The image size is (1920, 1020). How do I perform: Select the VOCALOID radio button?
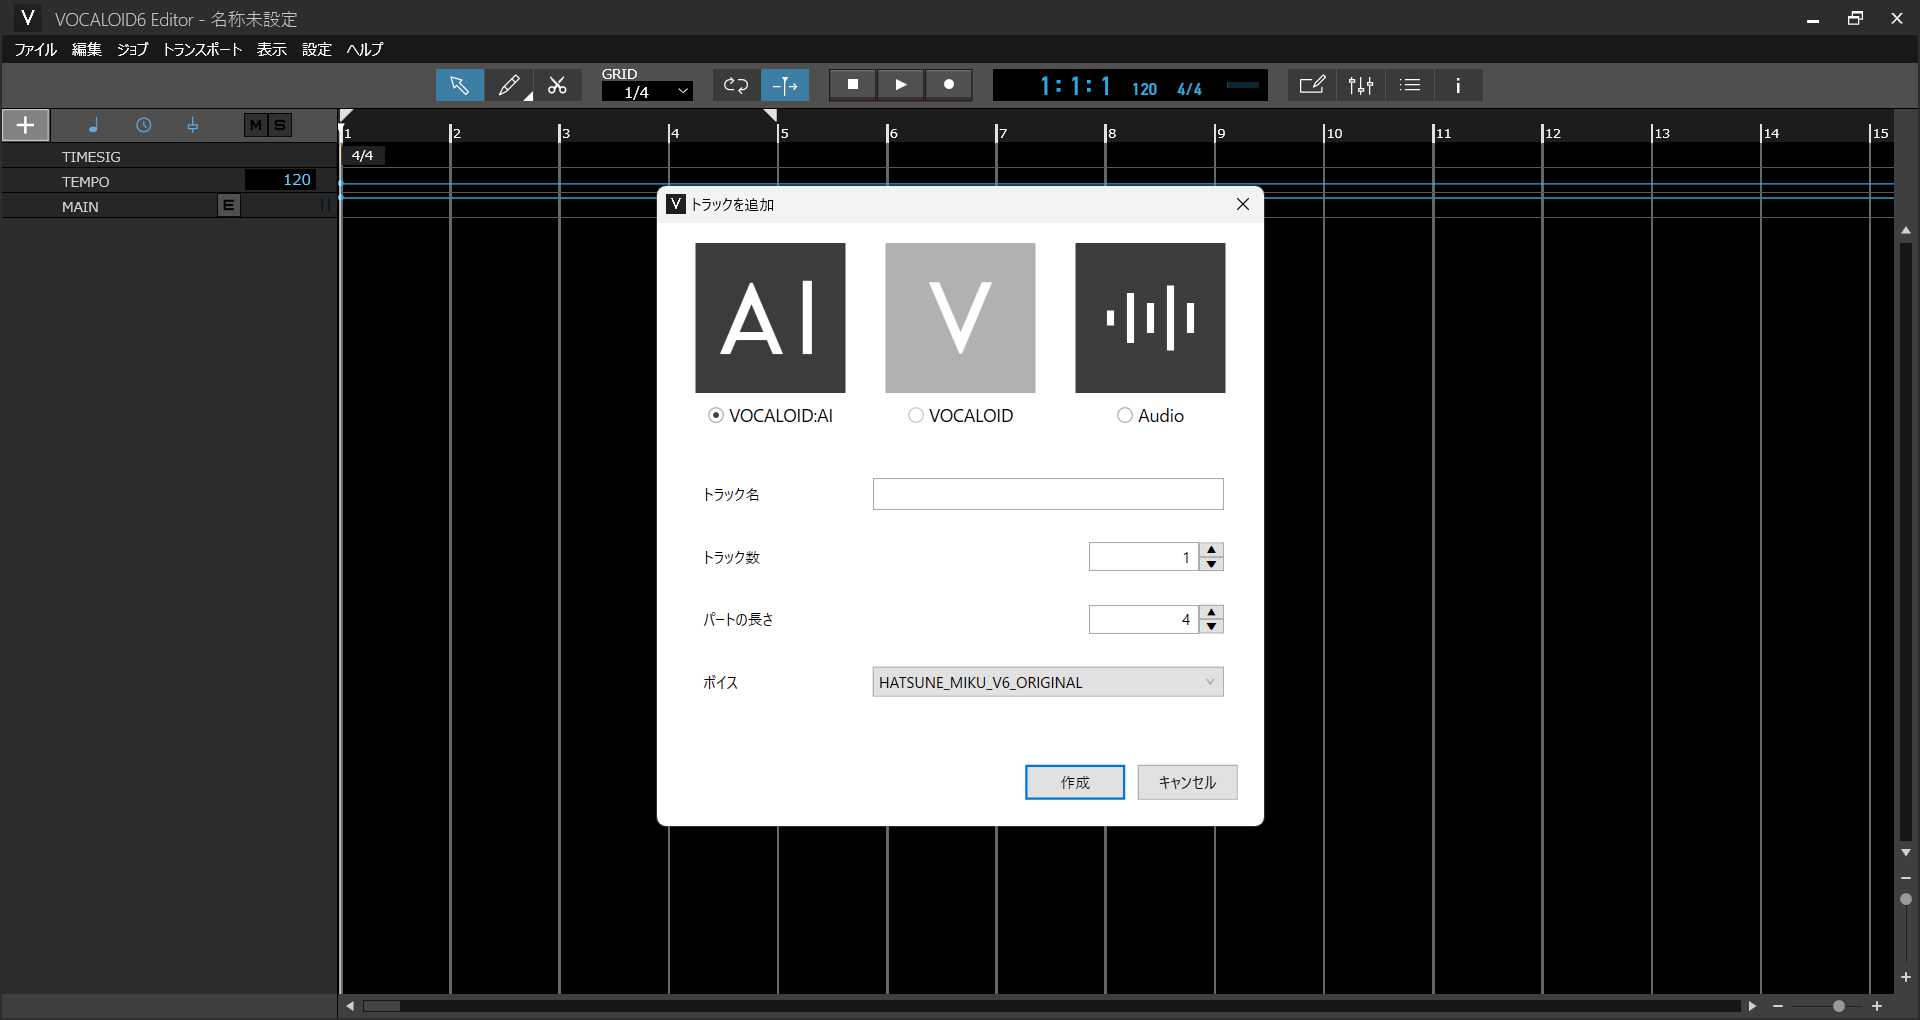point(916,415)
